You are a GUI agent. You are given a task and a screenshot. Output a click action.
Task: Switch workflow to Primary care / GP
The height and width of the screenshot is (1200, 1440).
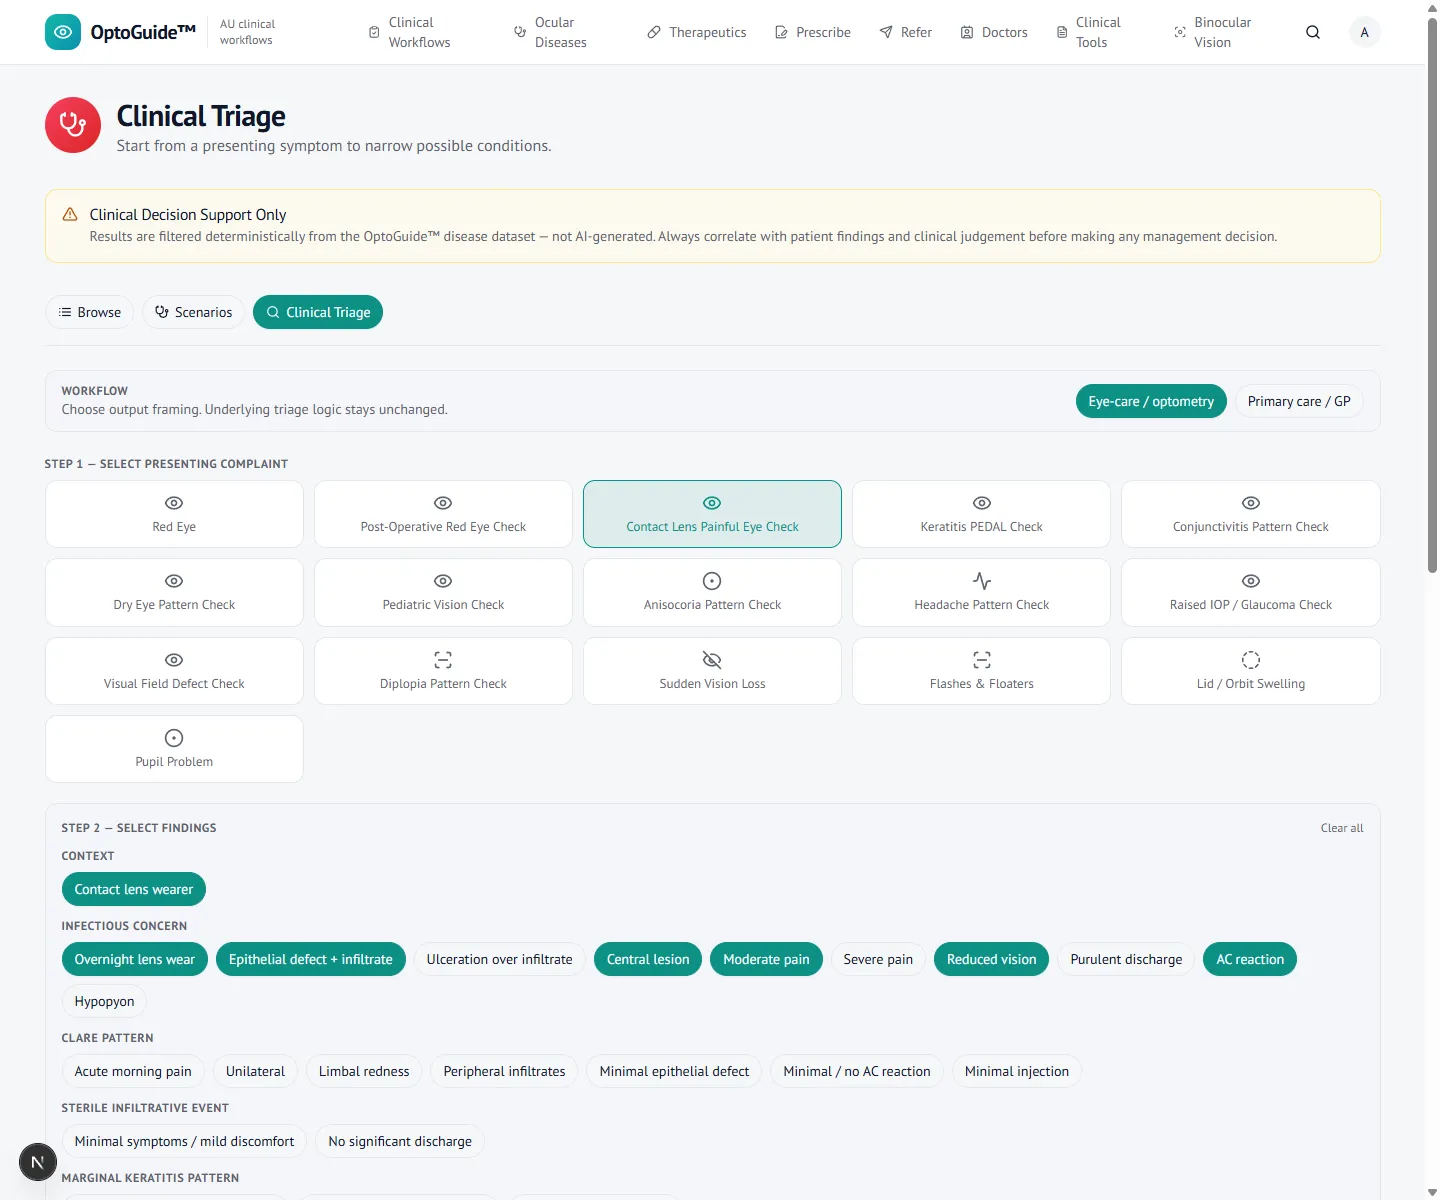click(x=1299, y=401)
